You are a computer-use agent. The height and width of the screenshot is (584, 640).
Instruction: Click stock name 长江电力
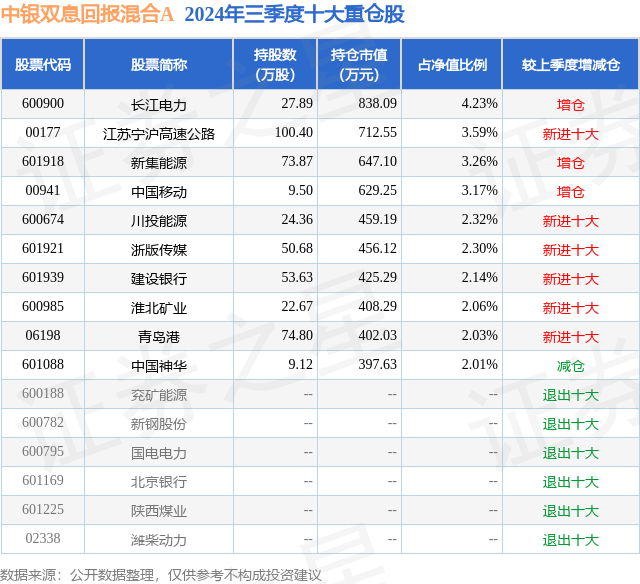click(x=159, y=105)
